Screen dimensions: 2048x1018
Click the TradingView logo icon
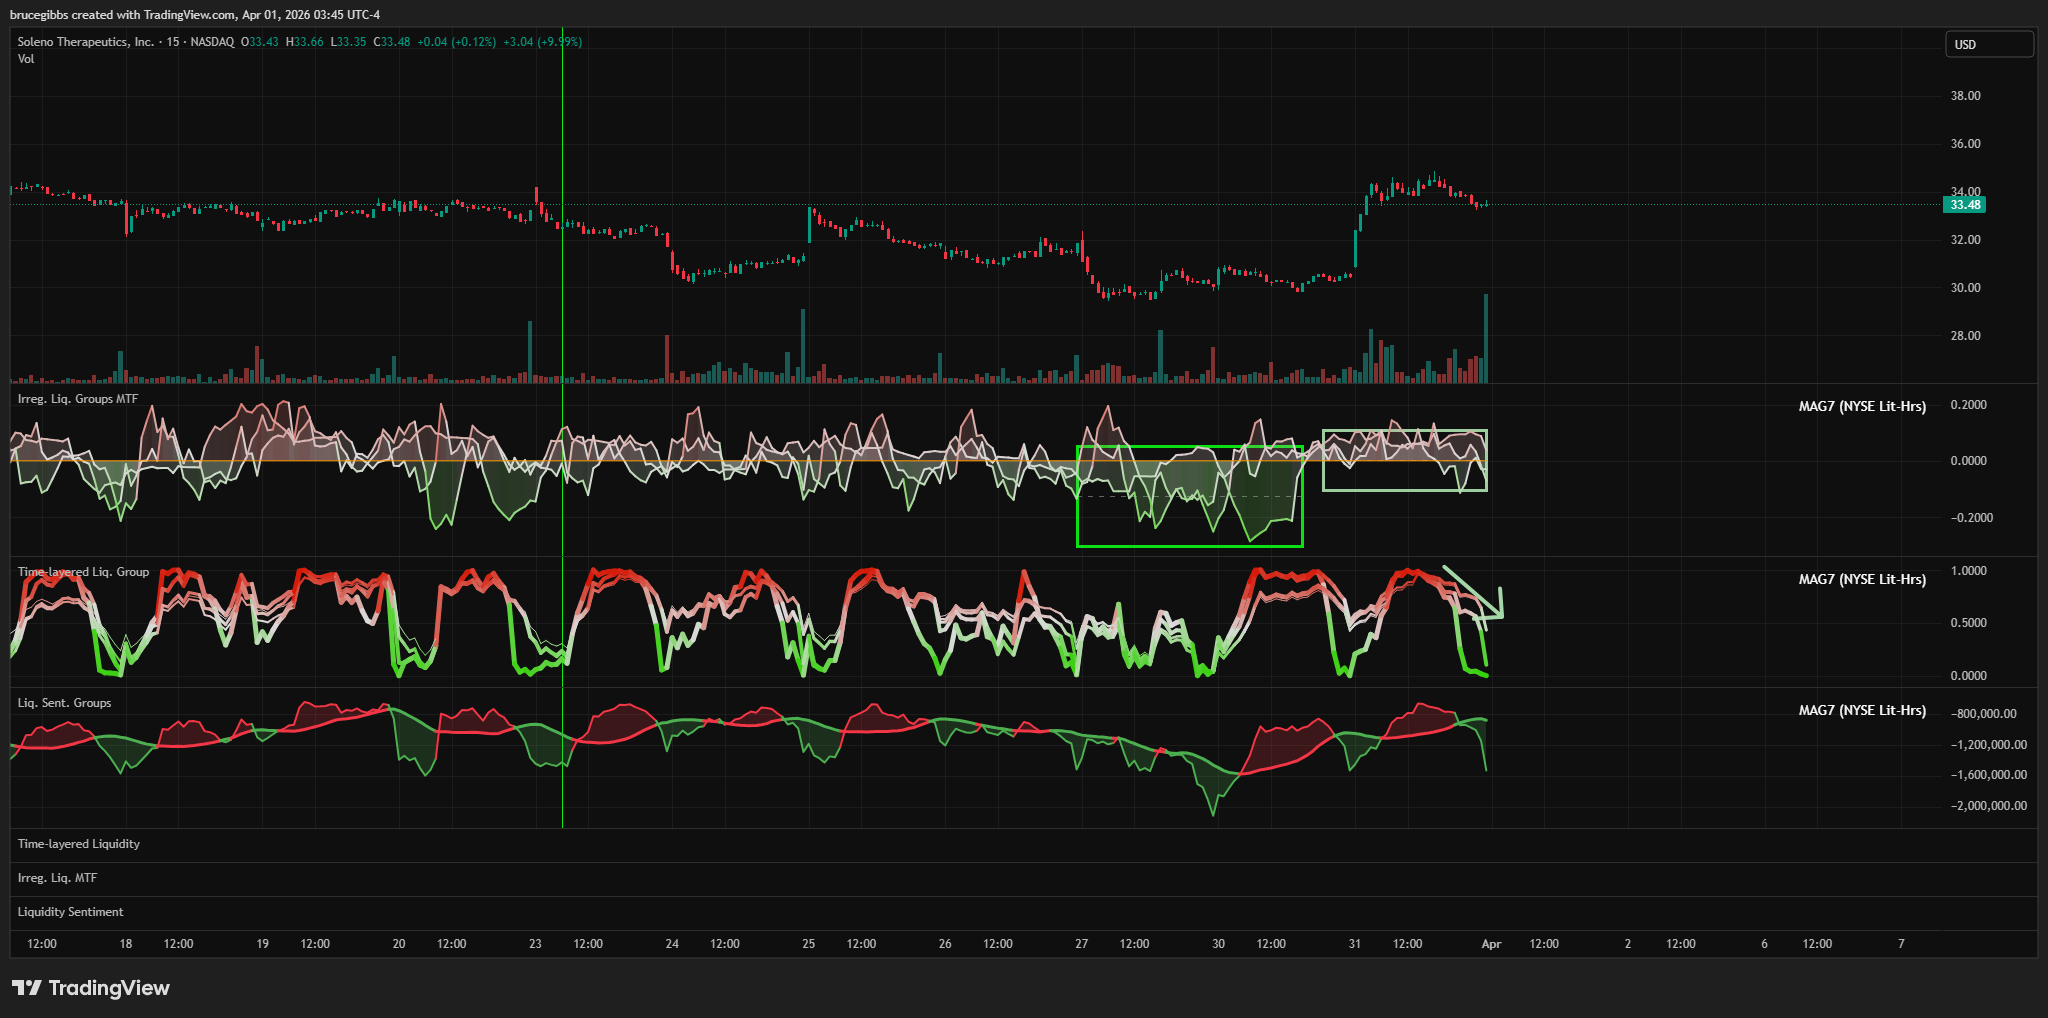coord(27,988)
